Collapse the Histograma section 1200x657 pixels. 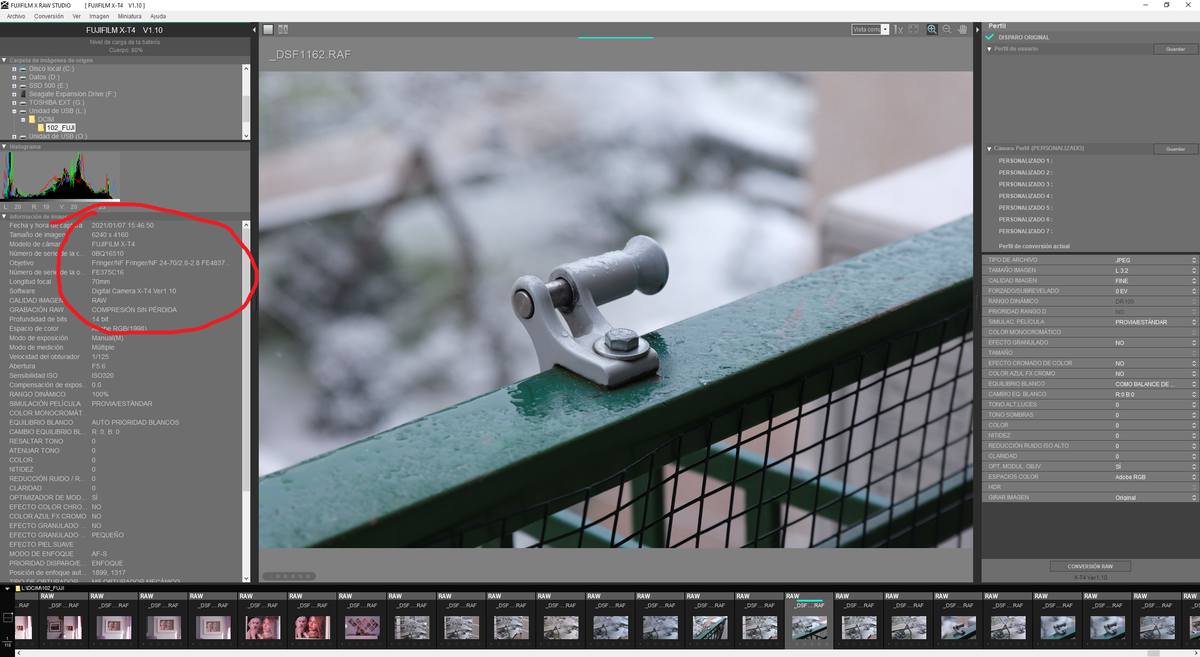tap(4, 146)
